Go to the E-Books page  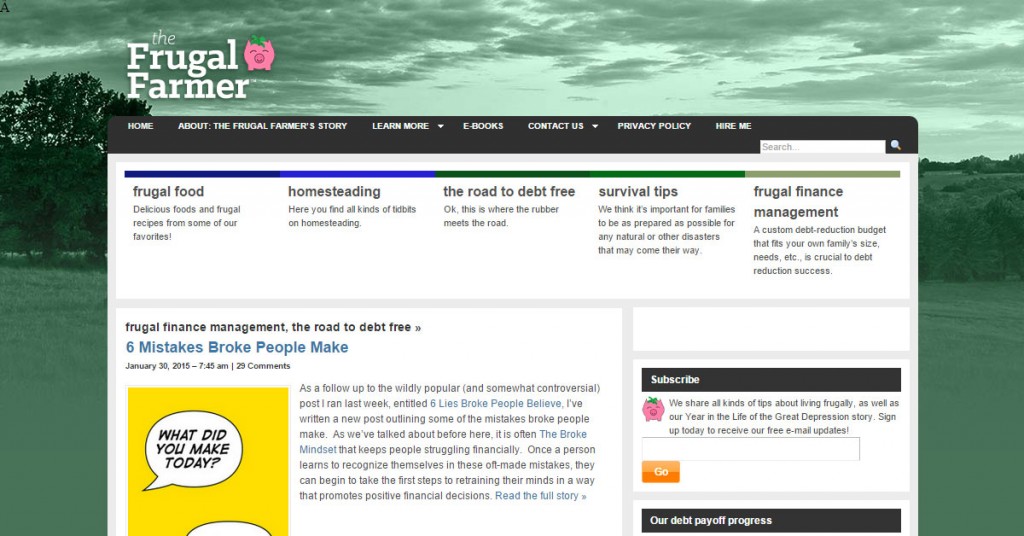483,126
